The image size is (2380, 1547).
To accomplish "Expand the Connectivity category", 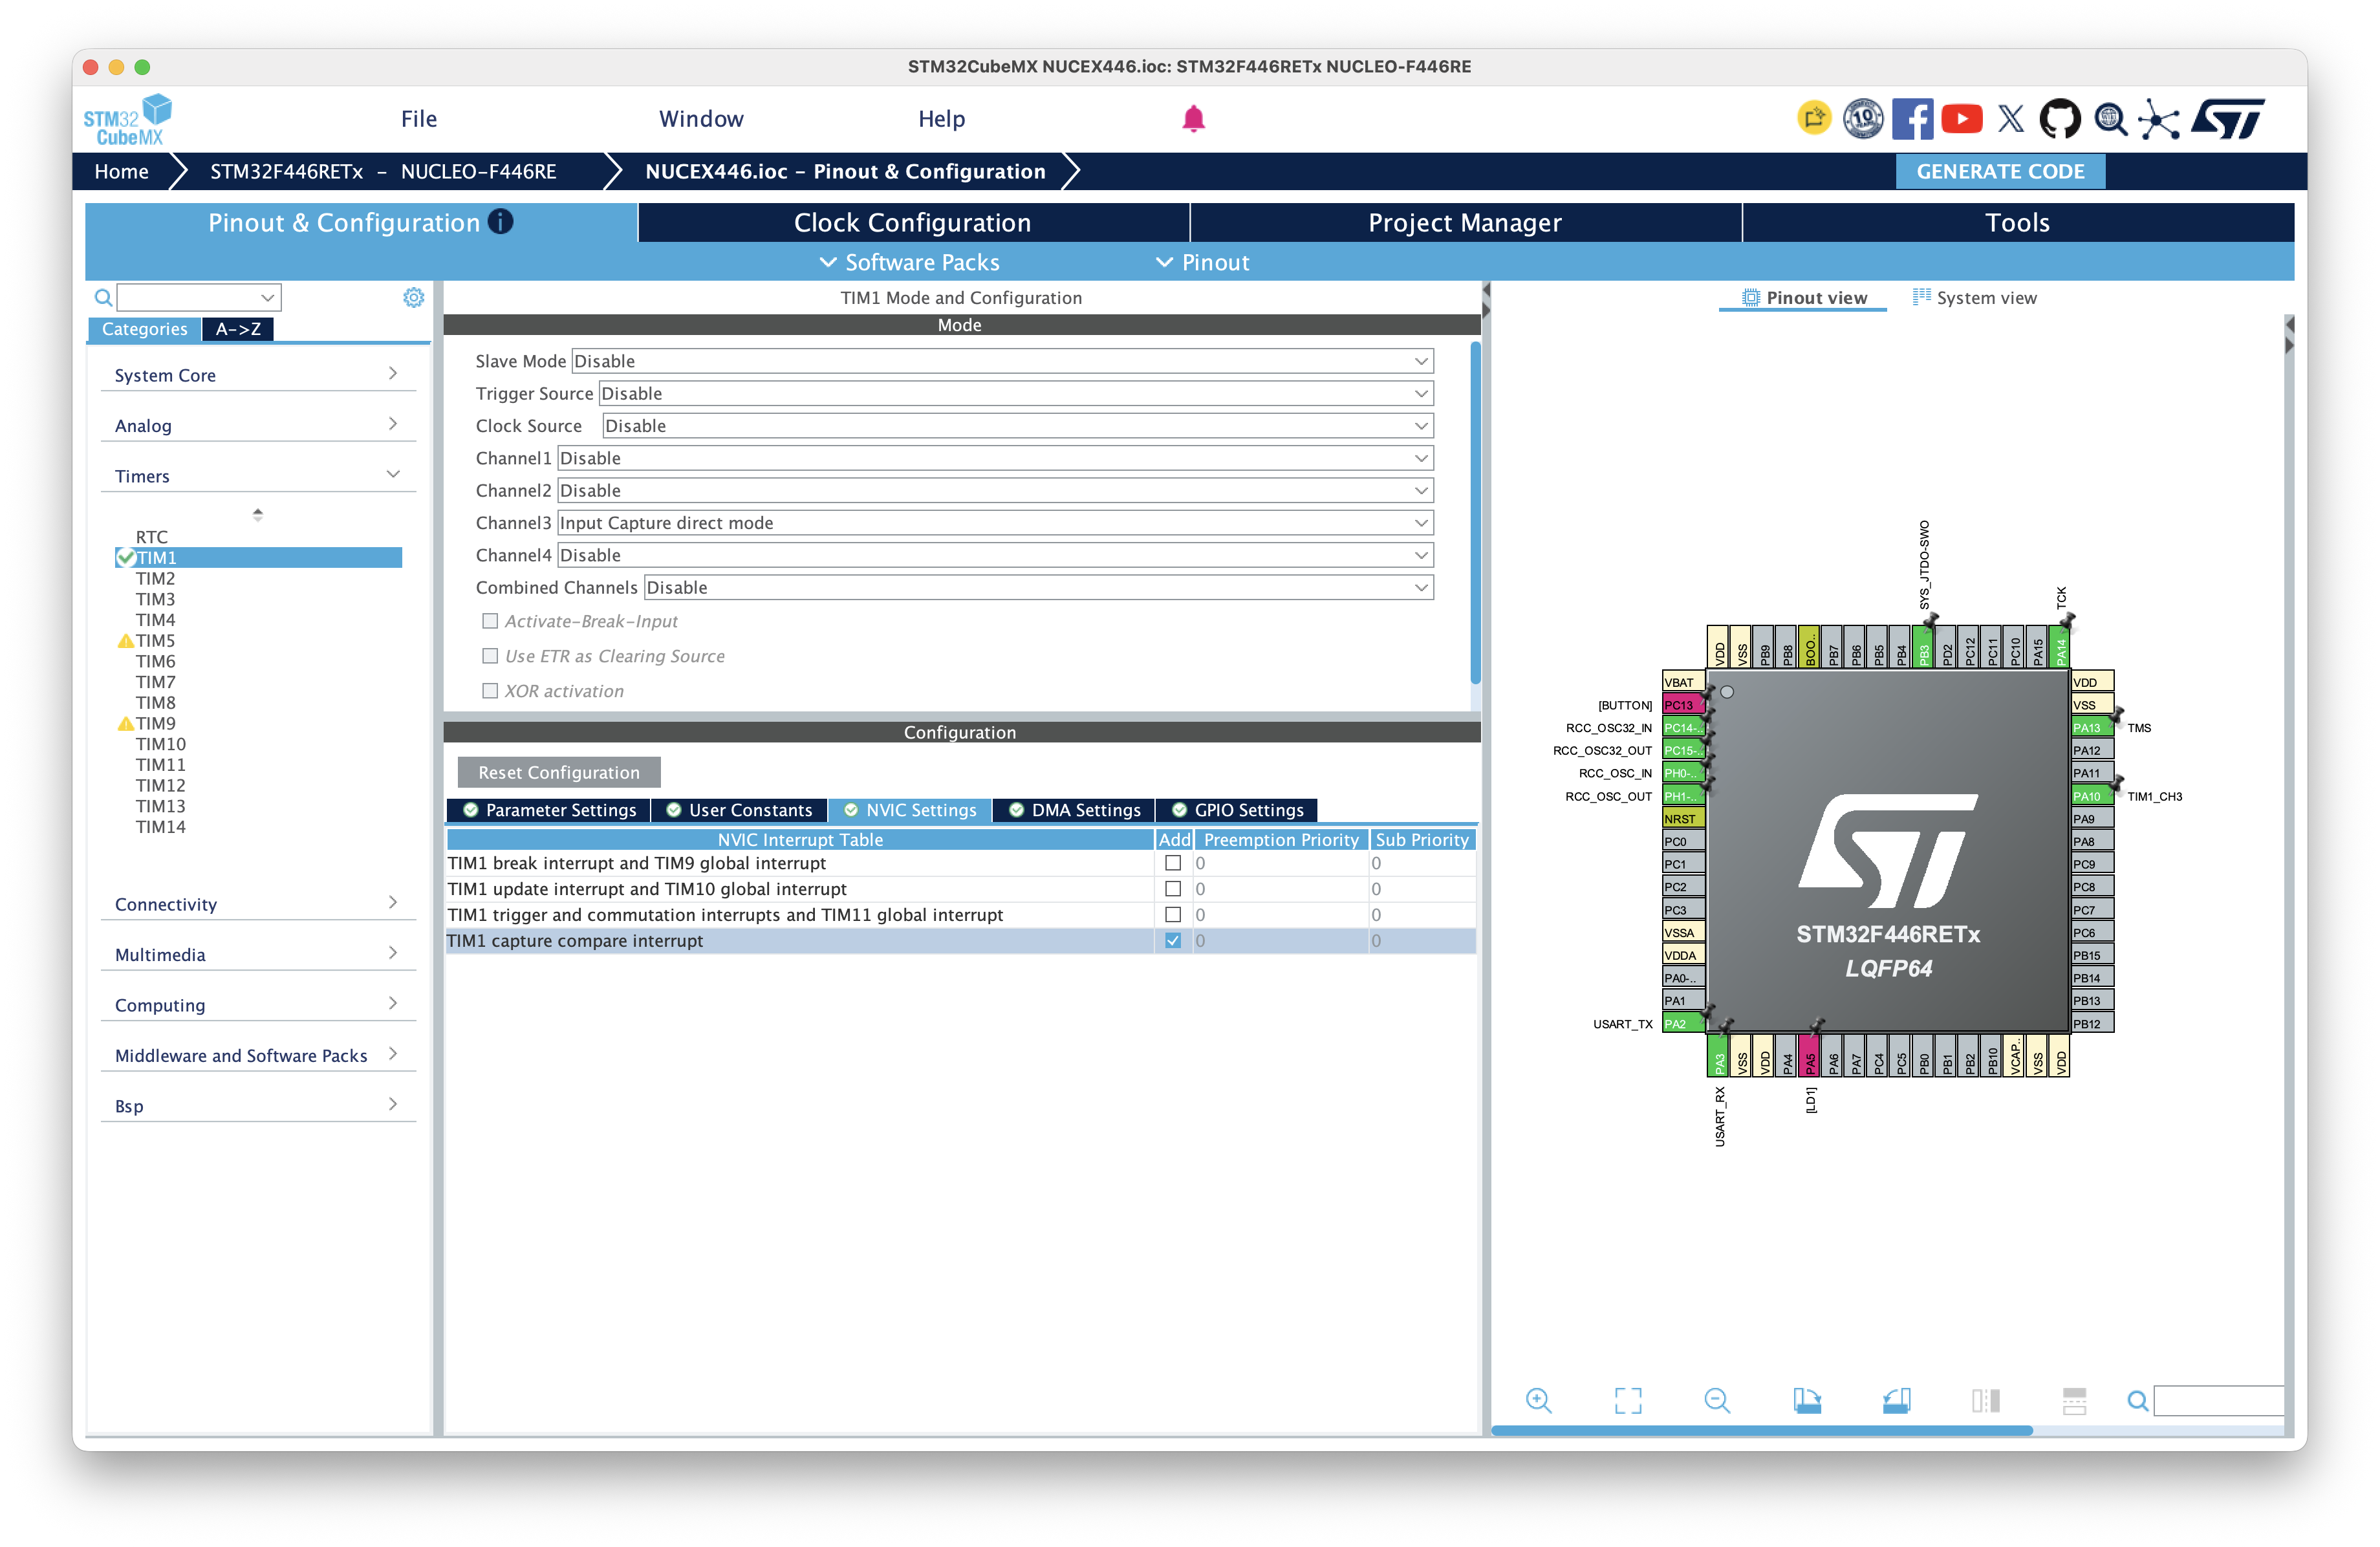I will point(258,904).
